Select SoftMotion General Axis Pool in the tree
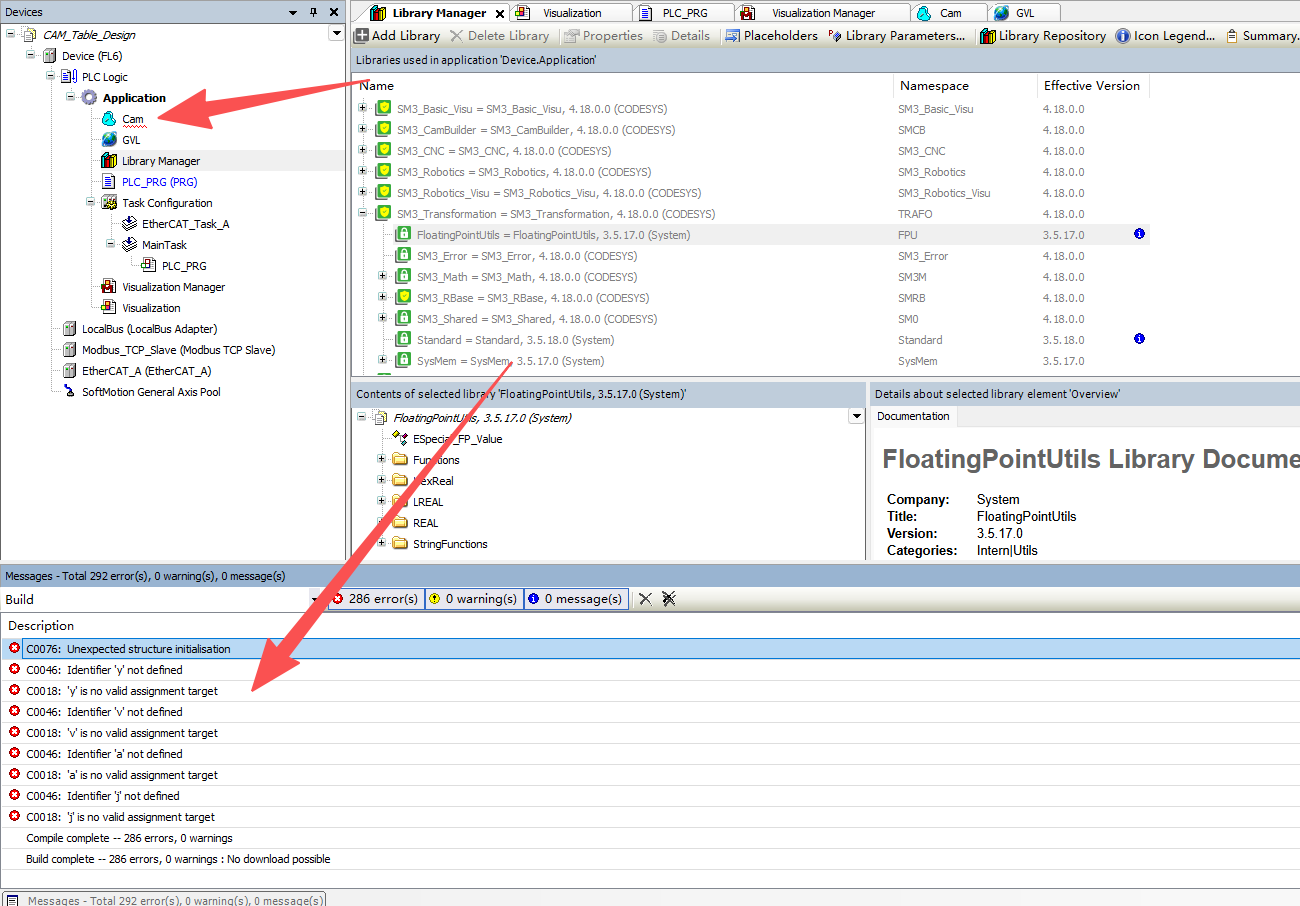1300x906 pixels. coord(151,392)
